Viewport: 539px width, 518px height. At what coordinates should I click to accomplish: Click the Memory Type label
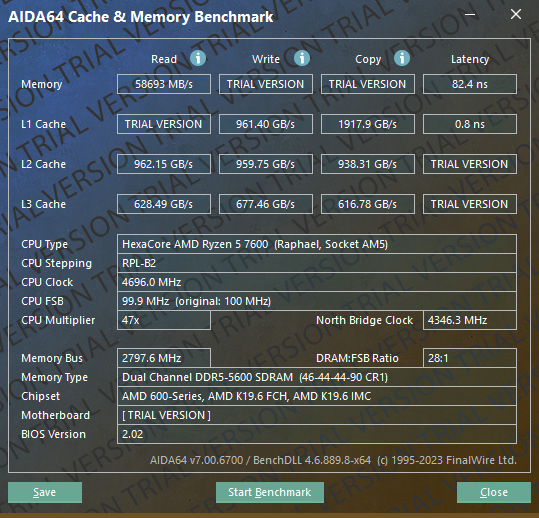(x=55, y=378)
